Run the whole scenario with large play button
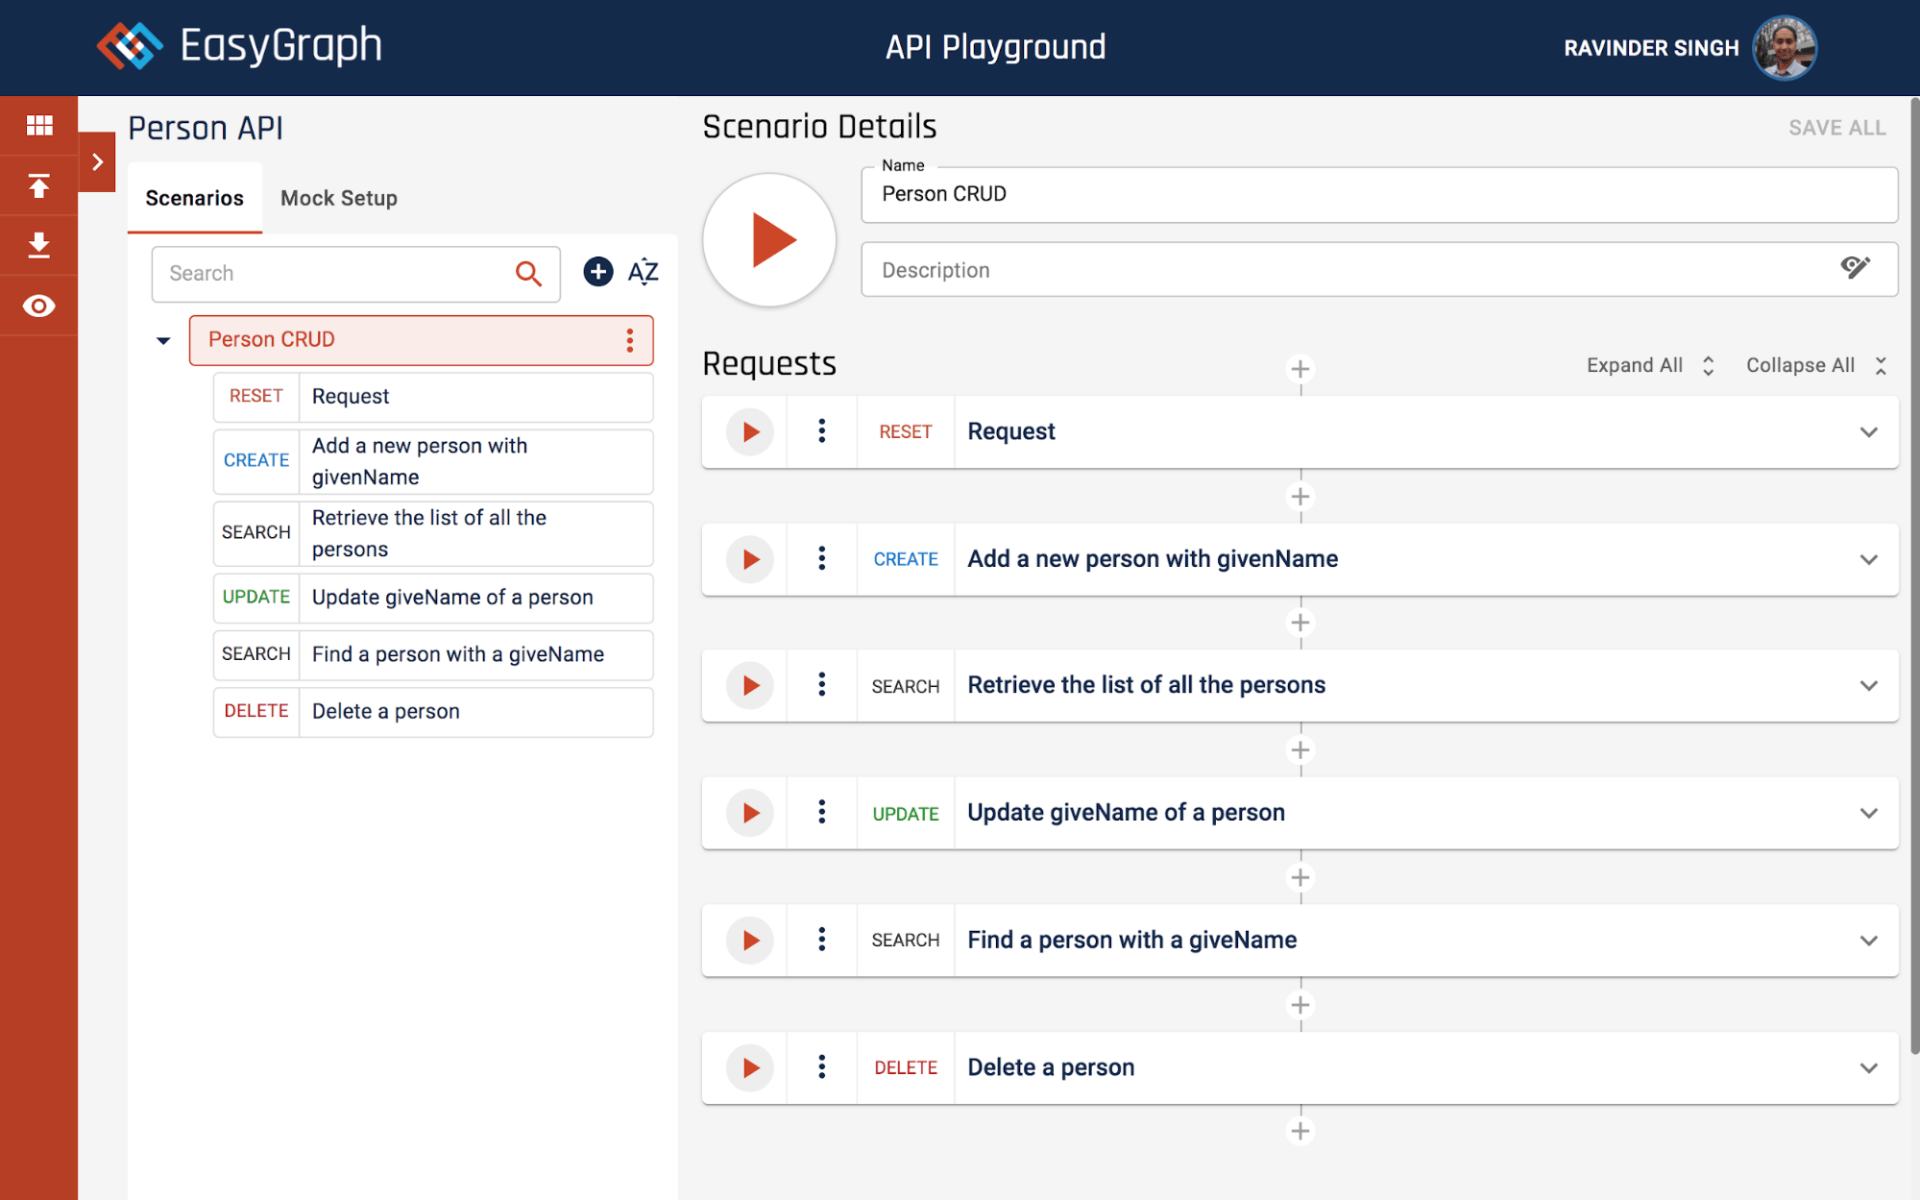 pos(769,240)
